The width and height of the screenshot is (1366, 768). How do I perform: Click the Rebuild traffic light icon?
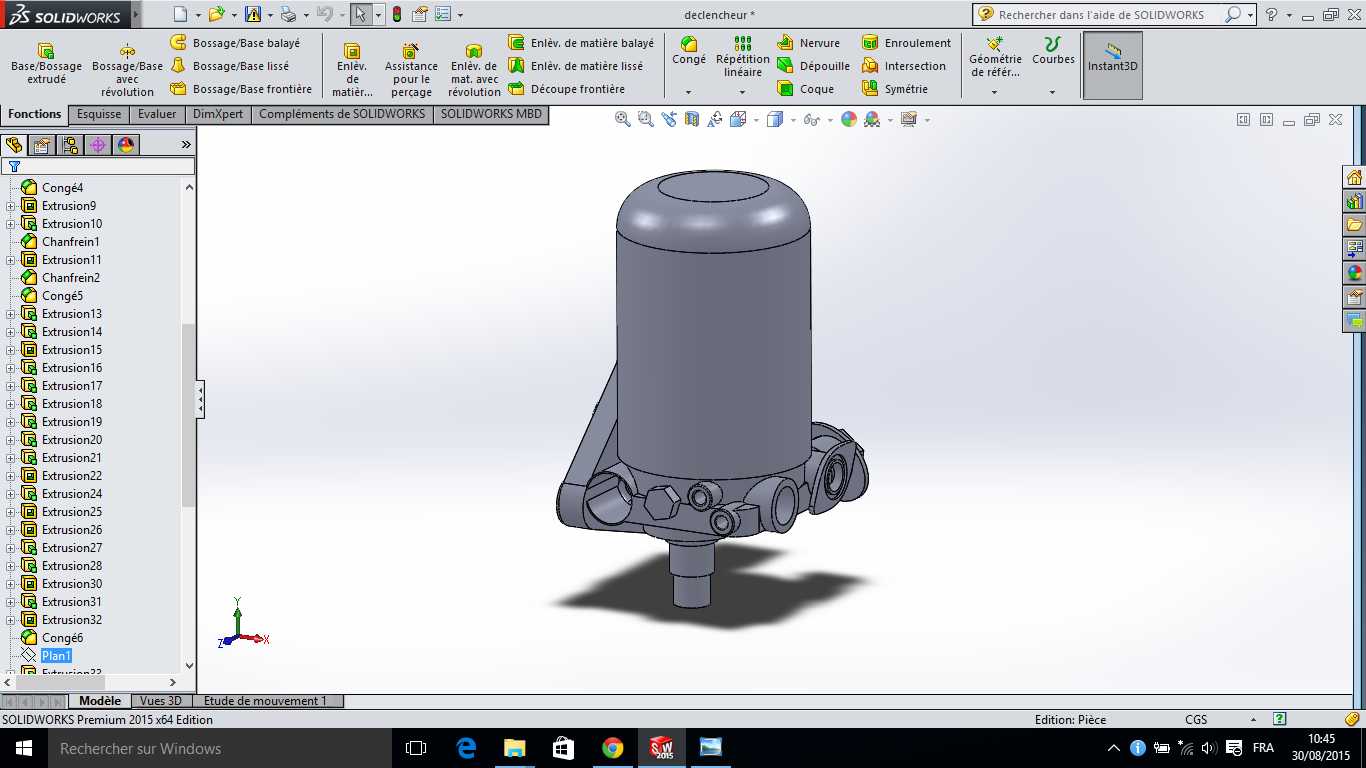tap(397, 14)
